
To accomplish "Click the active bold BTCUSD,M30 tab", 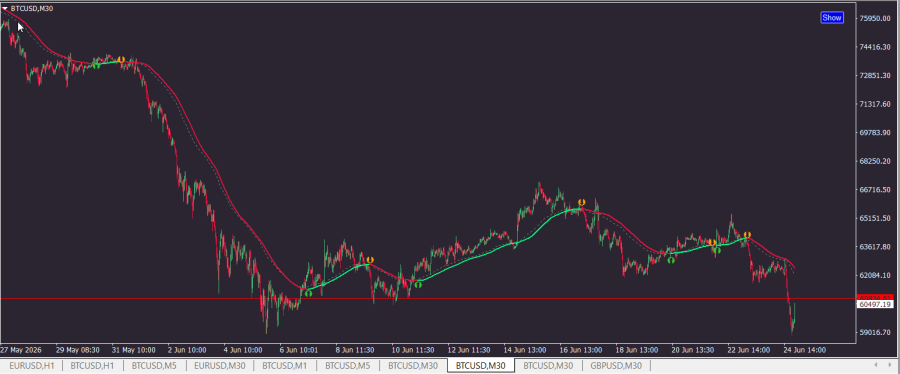I will coord(480,365).
